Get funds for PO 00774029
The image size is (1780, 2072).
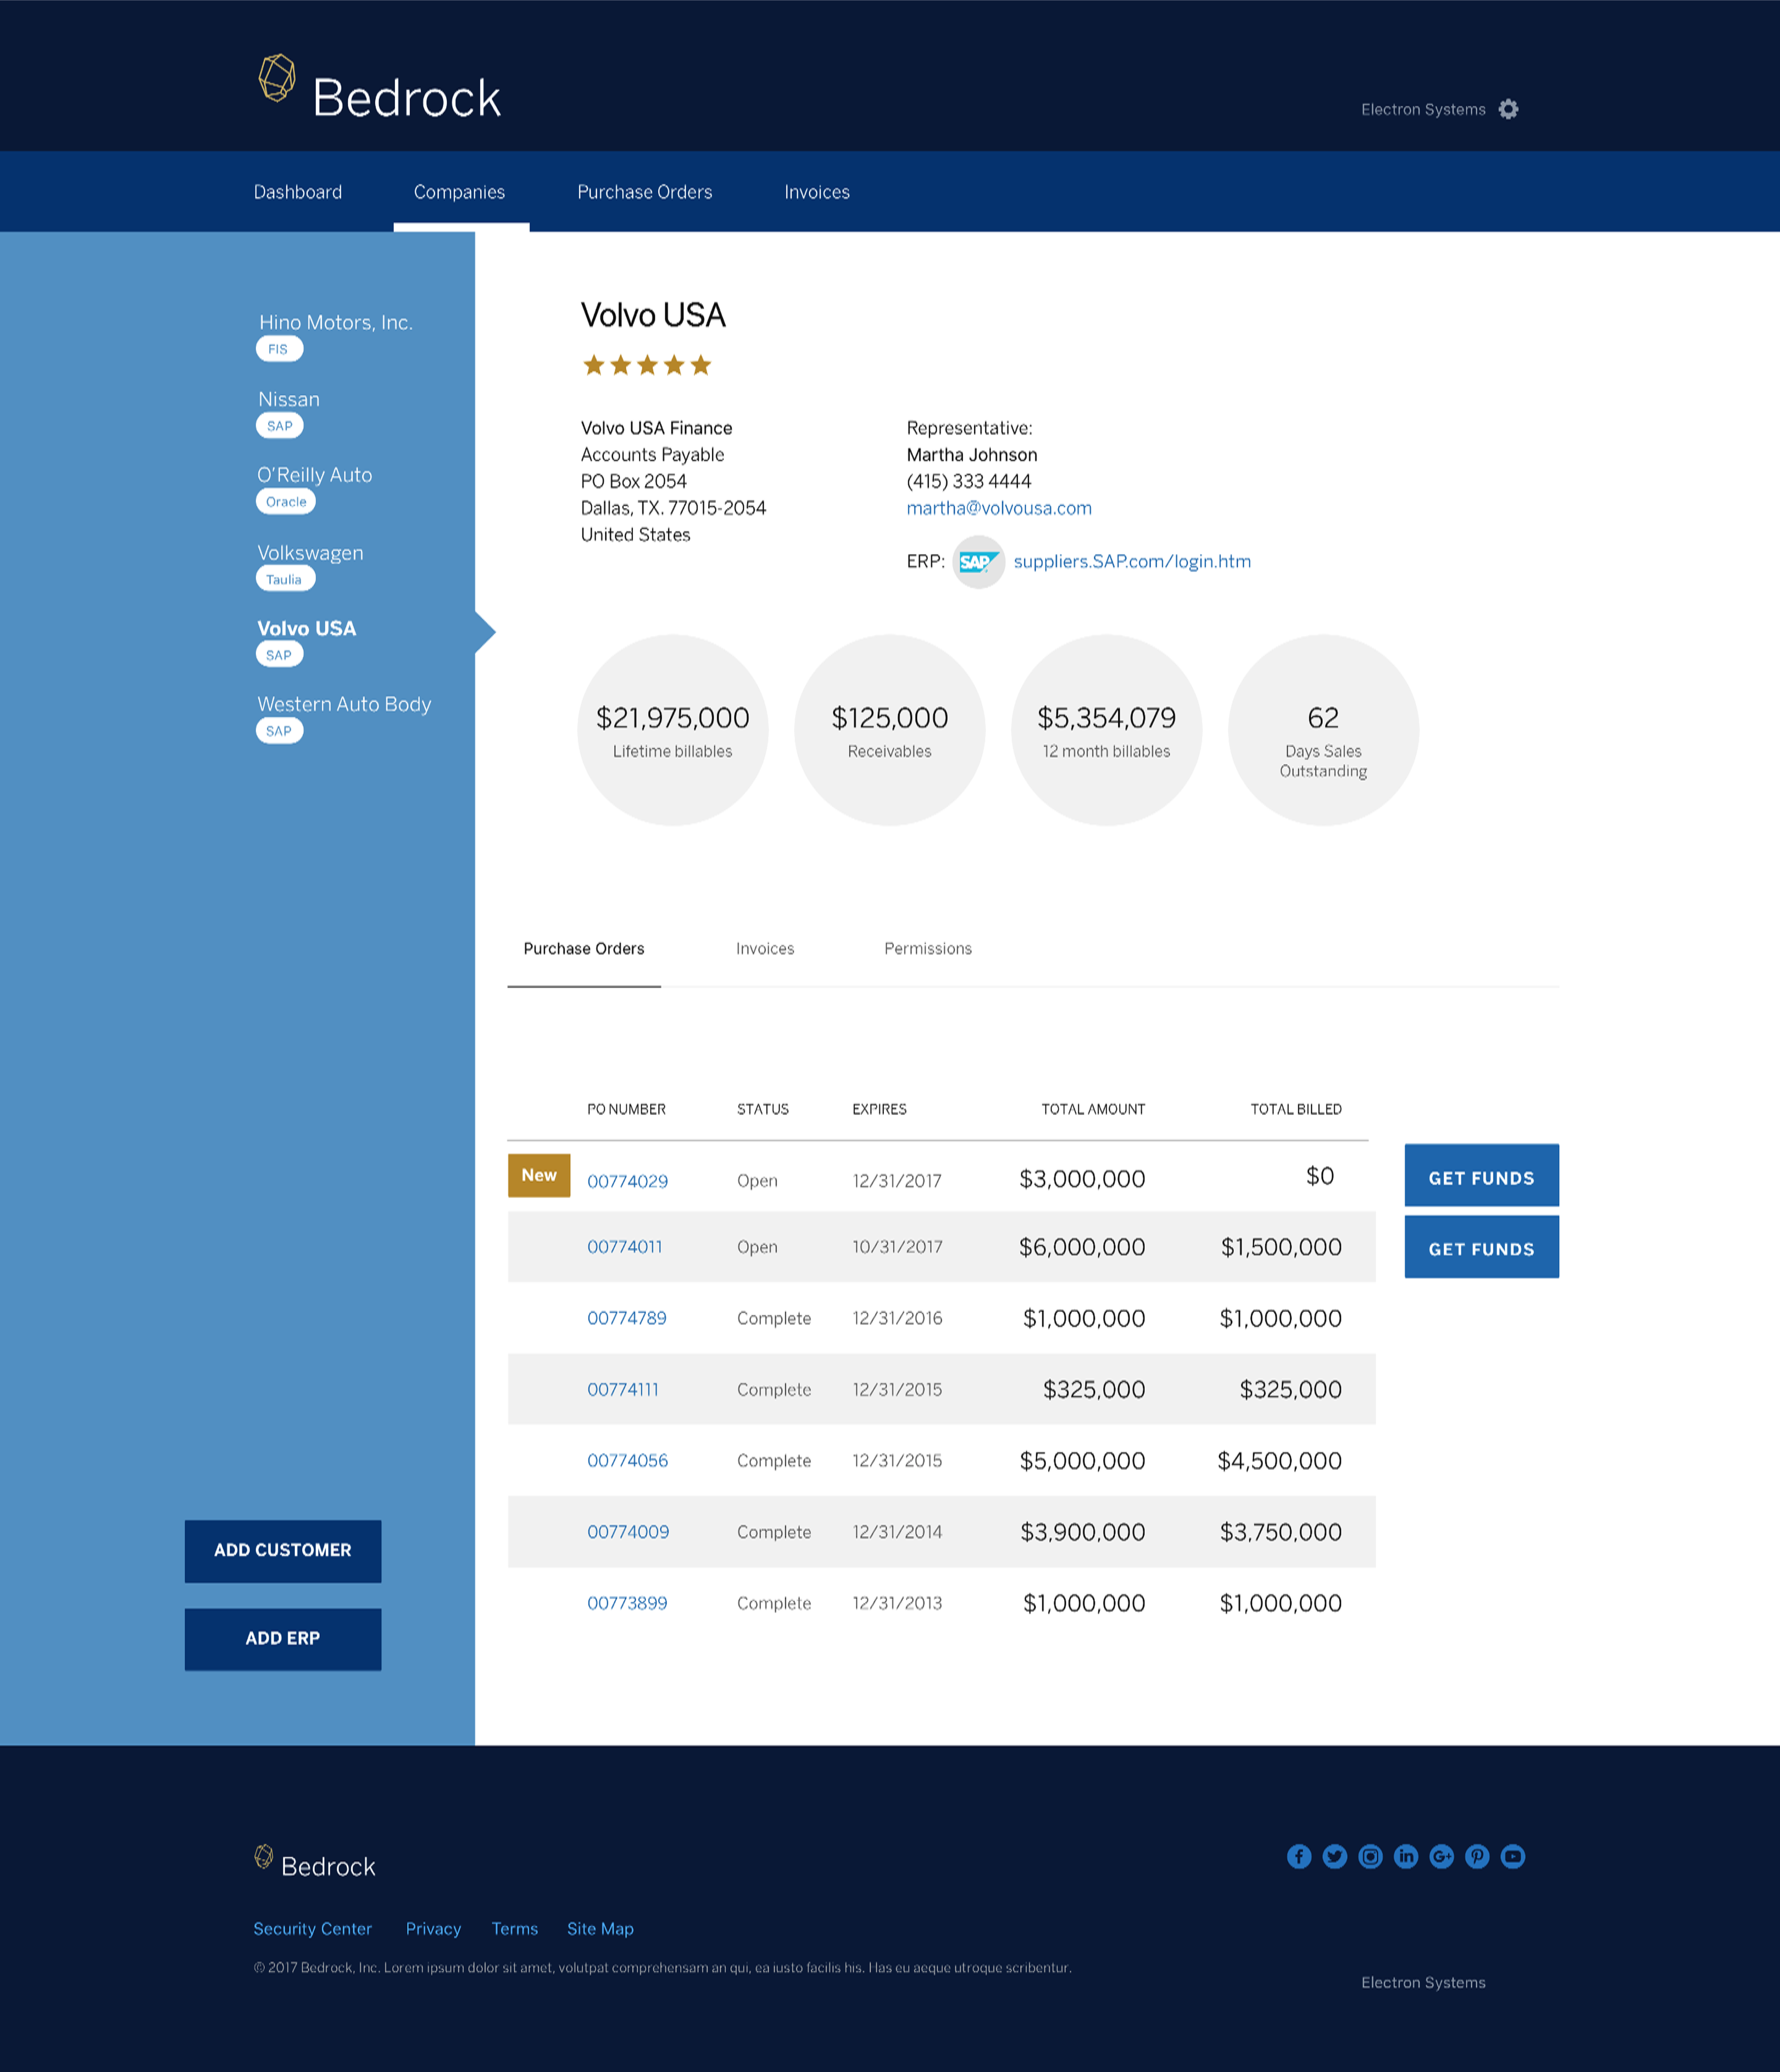click(x=1481, y=1176)
